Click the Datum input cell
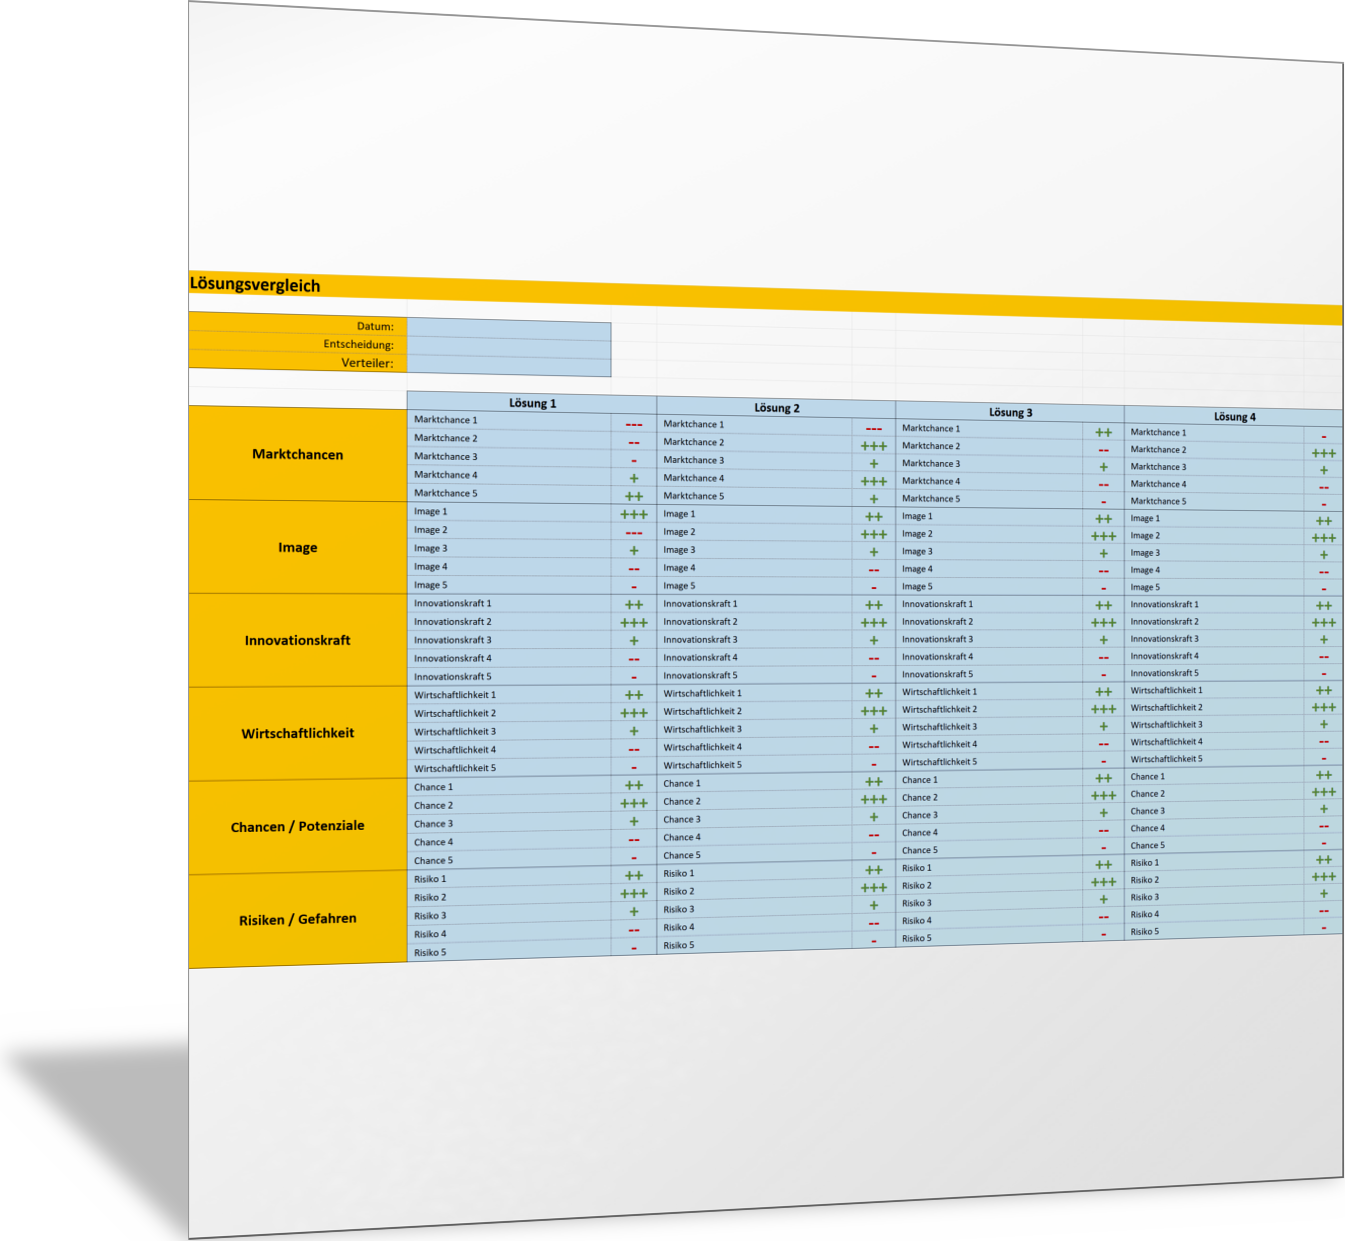Screen dimensions: 1345x1241 point(508,329)
